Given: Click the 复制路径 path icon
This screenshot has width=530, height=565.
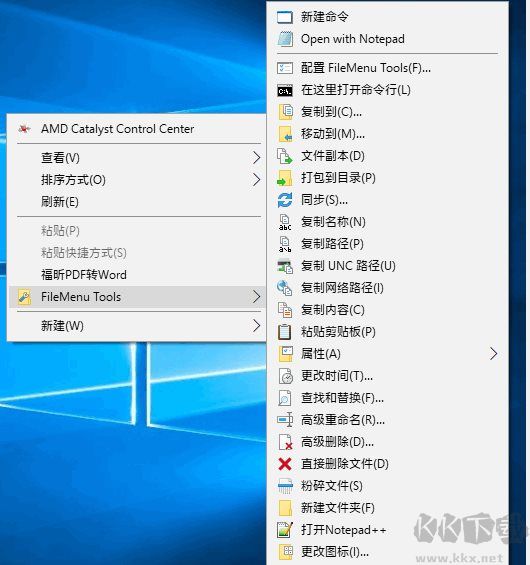Looking at the screenshot, I should click(285, 244).
